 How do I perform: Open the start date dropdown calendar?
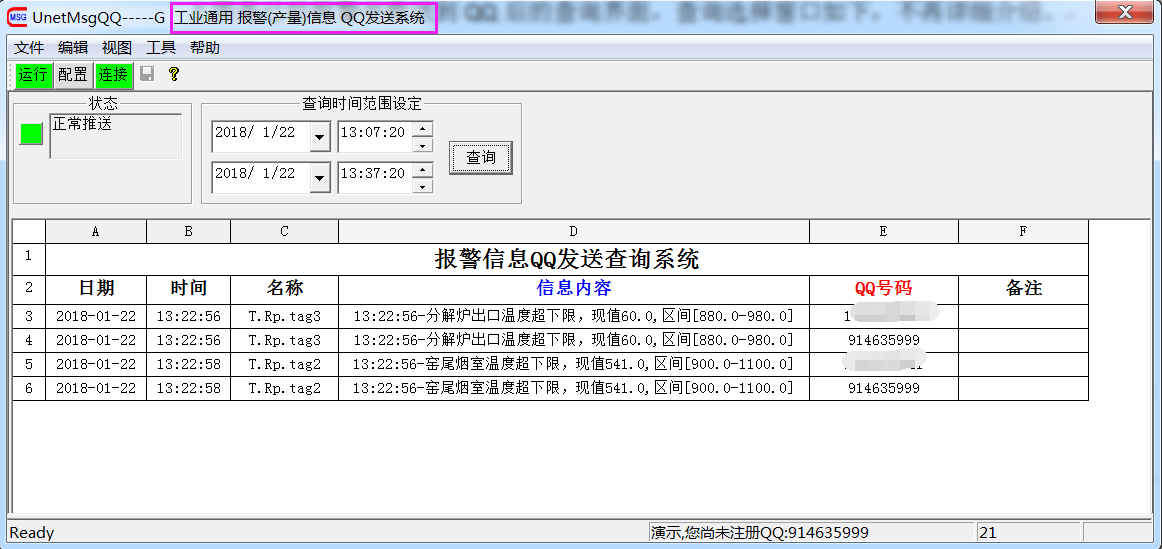(320, 137)
